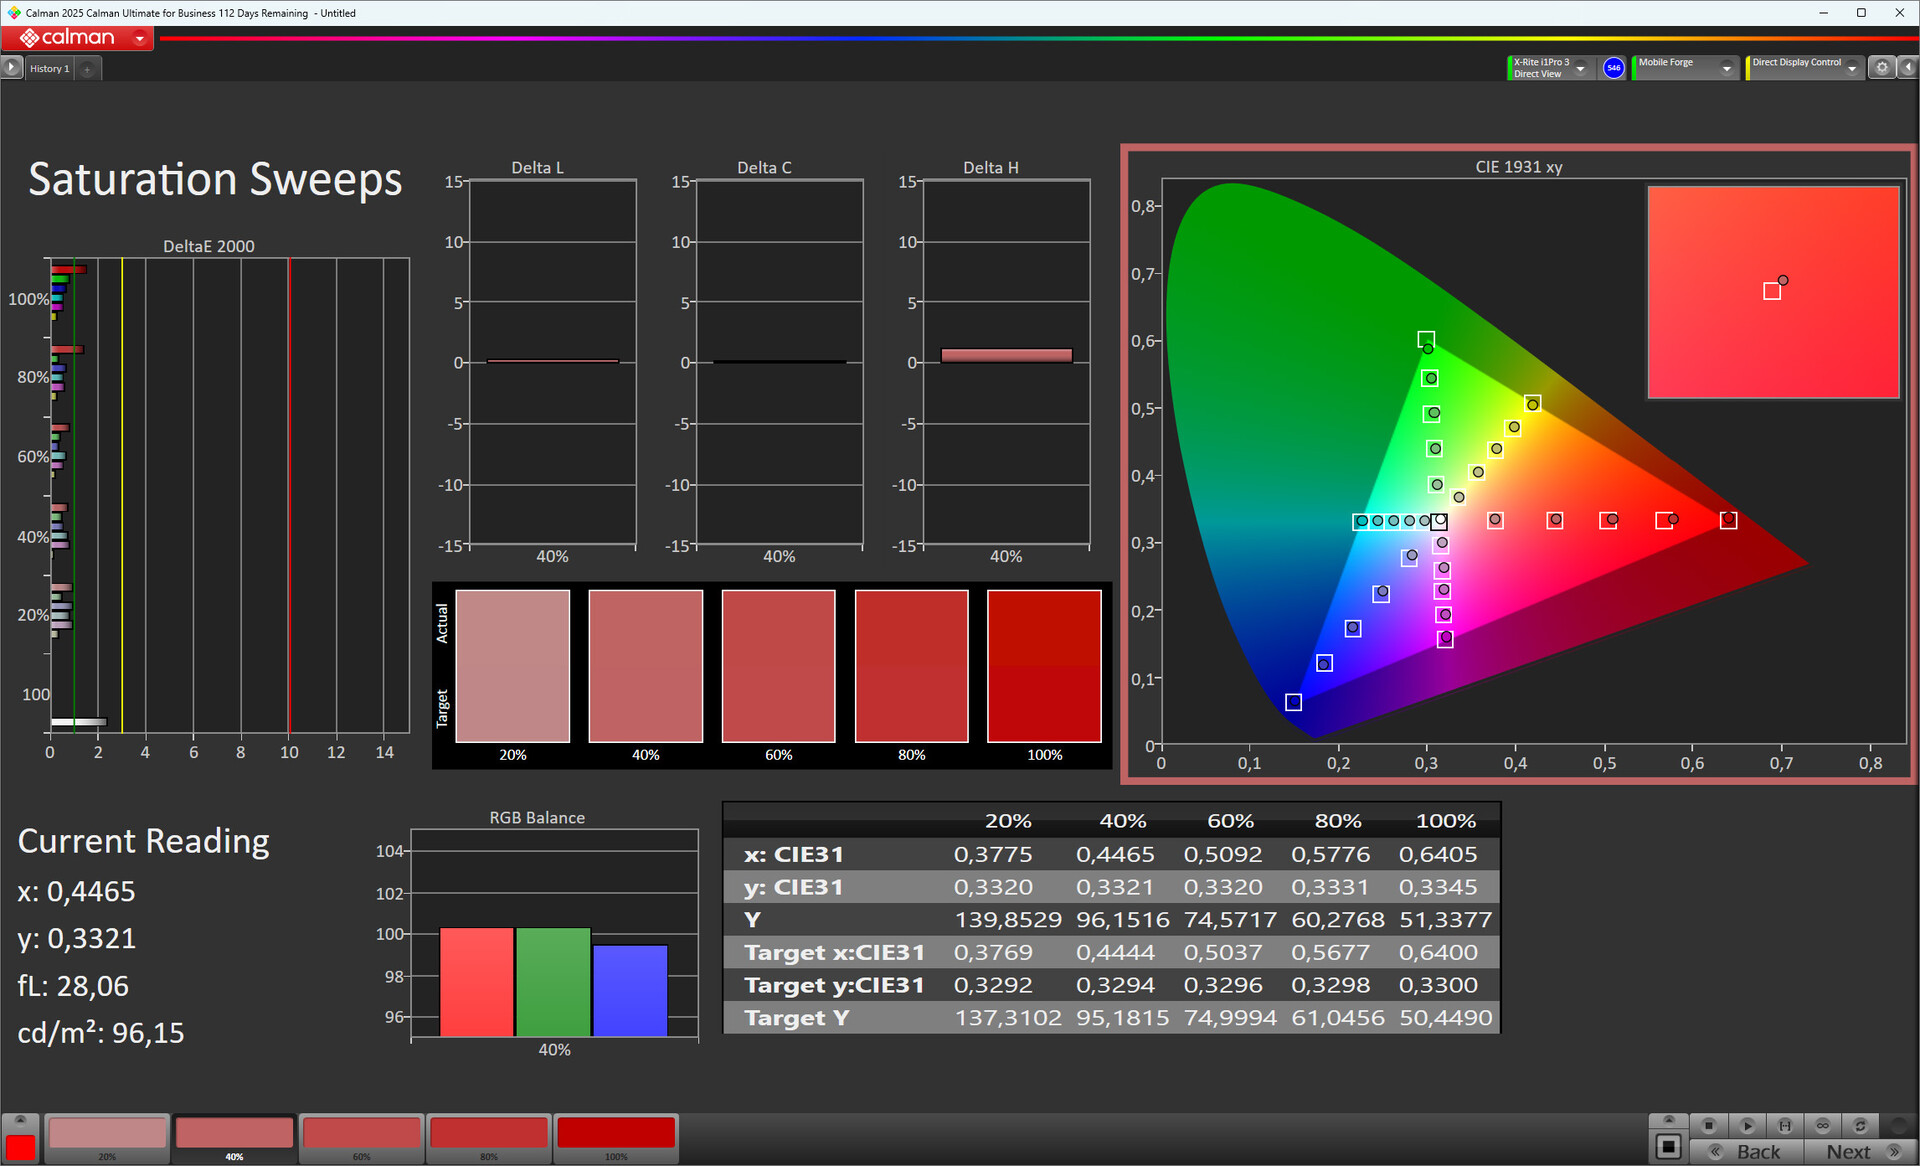Click the refresh/loop arrows icon
Screen dimensions: 1920x1166
[x=1860, y=1125]
